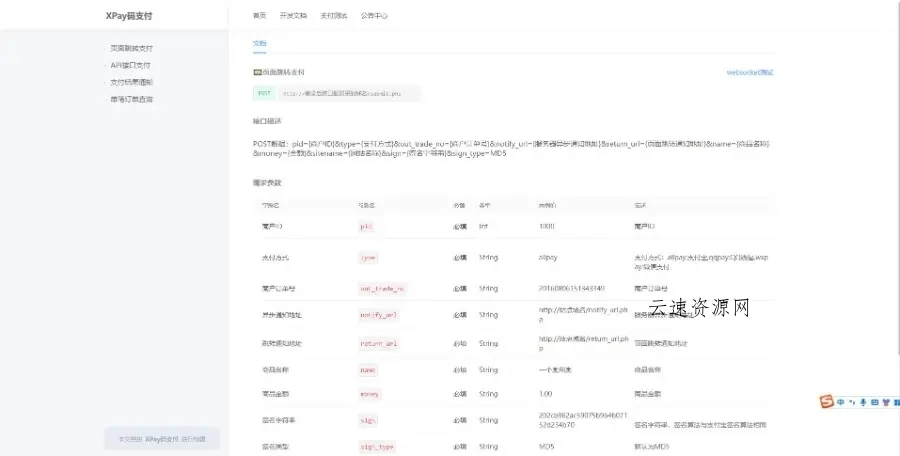Click the String type cell in the sign row
Viewport: 900px width, 456px height.
[x=488, y=420]
